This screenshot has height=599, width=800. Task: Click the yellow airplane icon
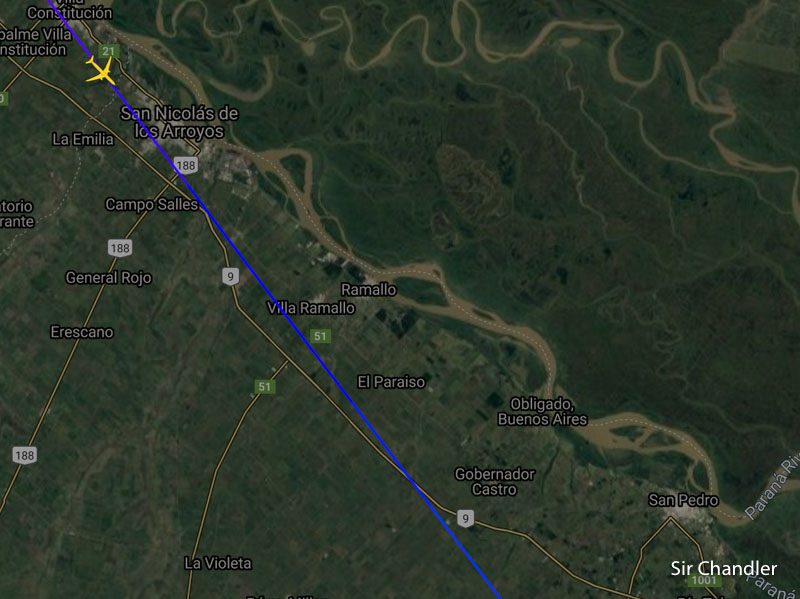[101, 71]
